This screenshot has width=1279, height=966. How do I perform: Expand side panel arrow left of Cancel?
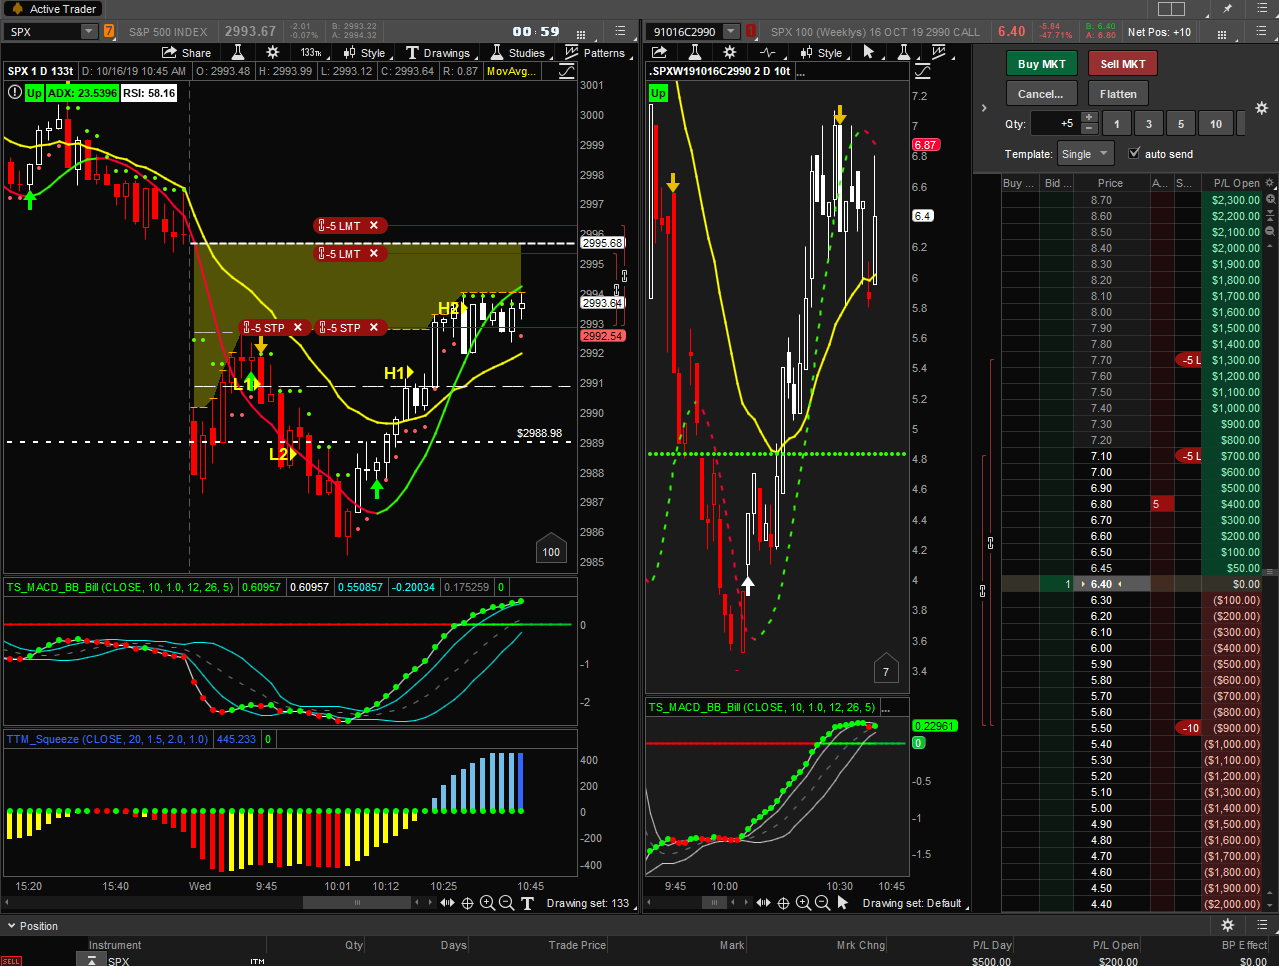click(x=984, y=108)
